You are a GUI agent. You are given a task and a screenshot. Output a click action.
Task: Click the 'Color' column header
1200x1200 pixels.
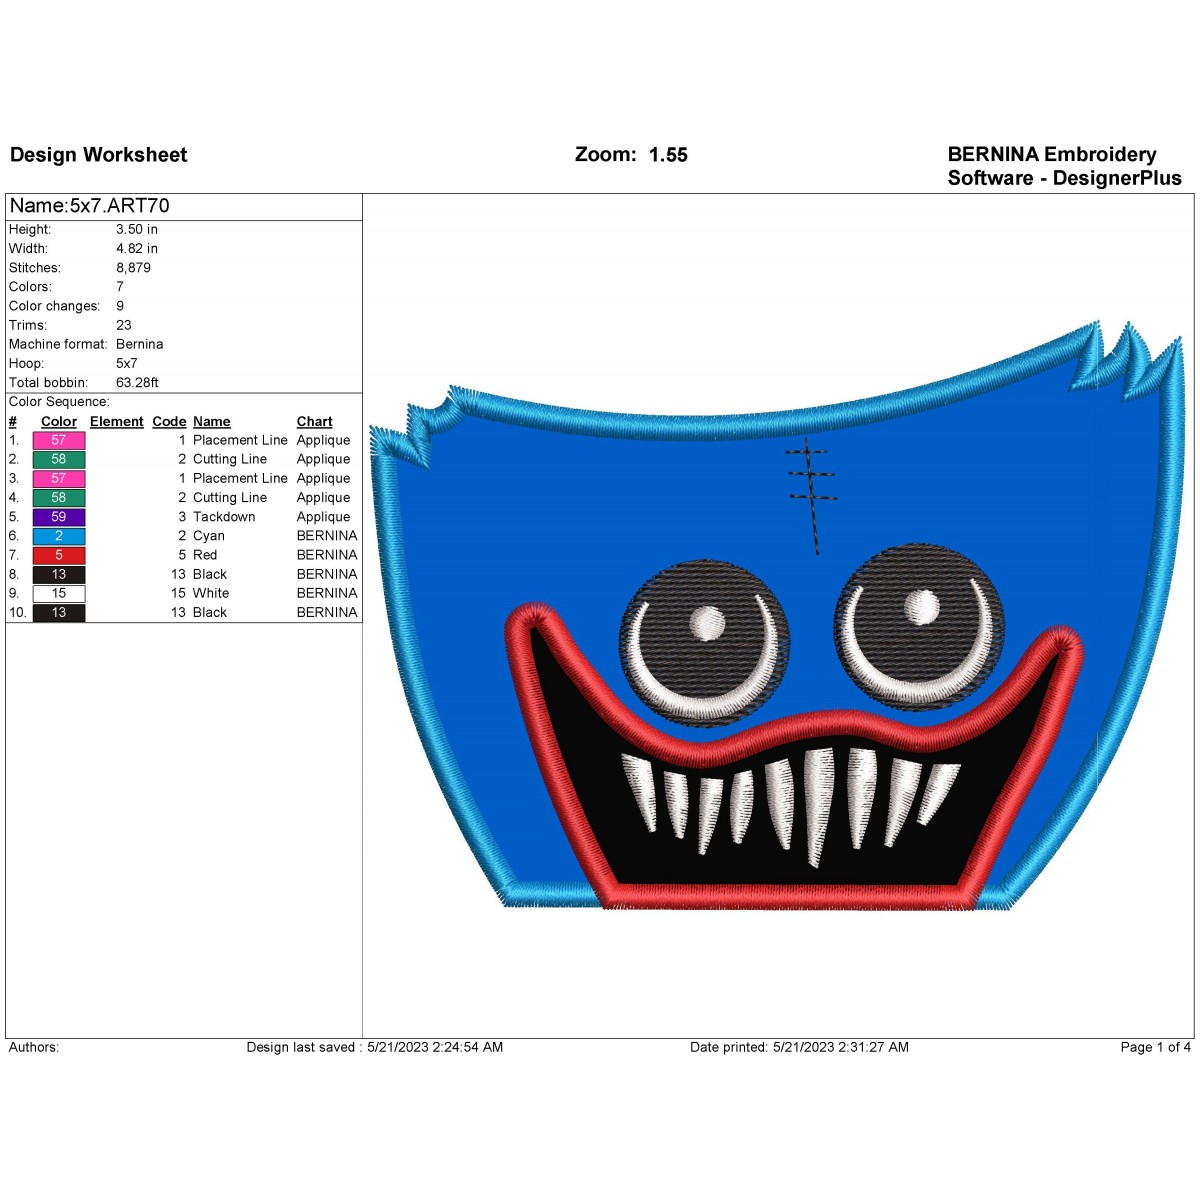(x=59, y=422)
